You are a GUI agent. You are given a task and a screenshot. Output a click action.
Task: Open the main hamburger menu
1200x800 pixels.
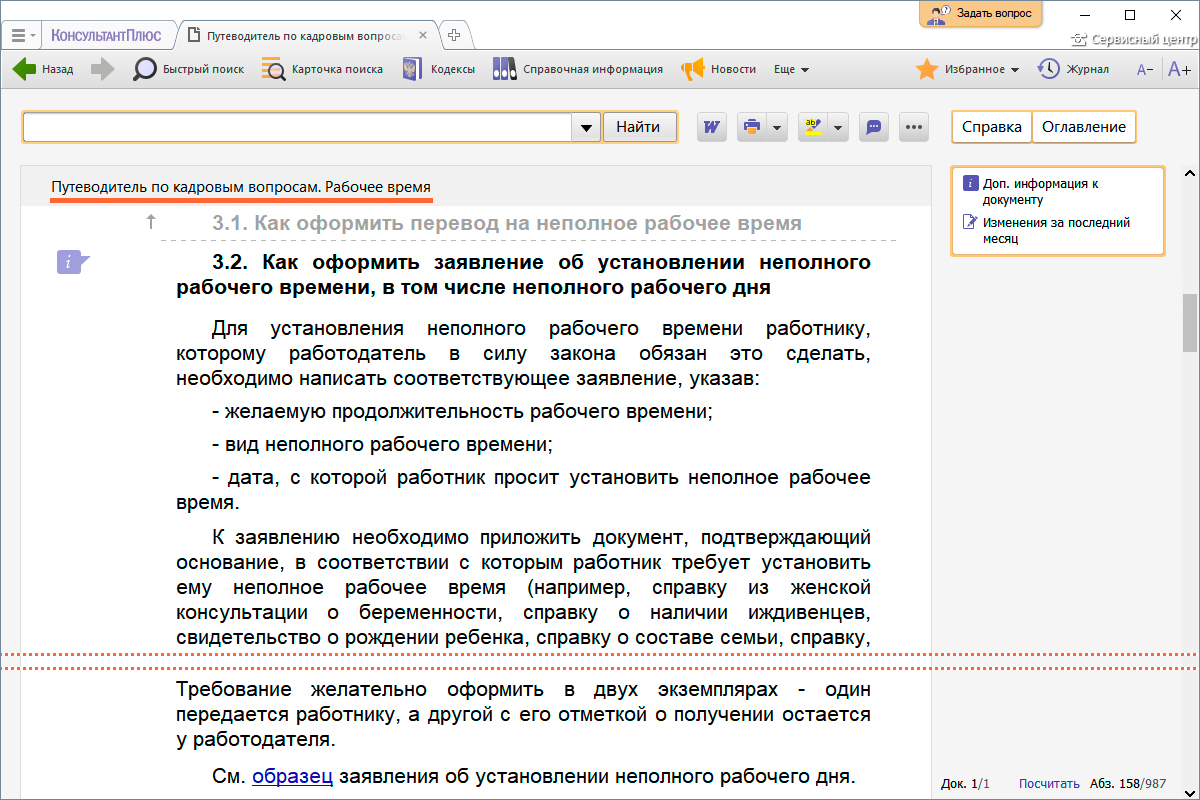pyautogui.click(x=22, y=35)
